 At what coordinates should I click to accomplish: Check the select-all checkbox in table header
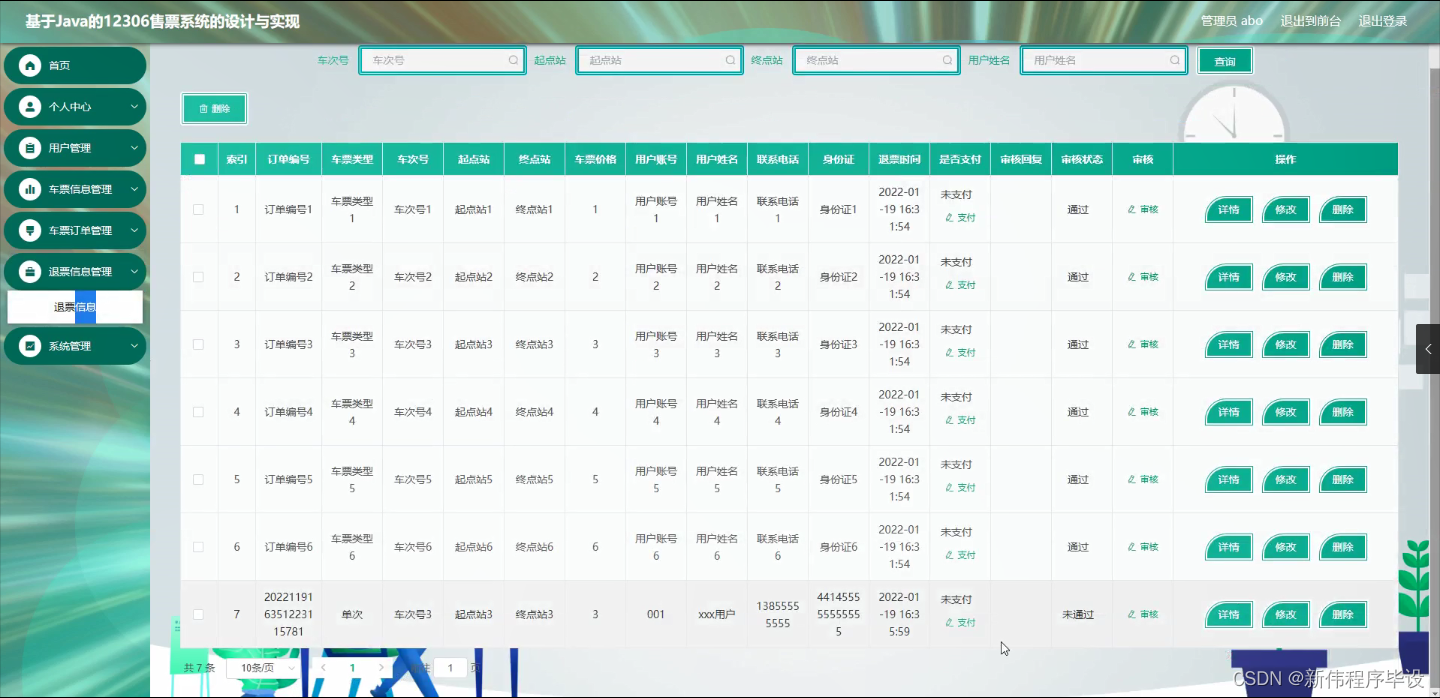[x=199, y=158]
